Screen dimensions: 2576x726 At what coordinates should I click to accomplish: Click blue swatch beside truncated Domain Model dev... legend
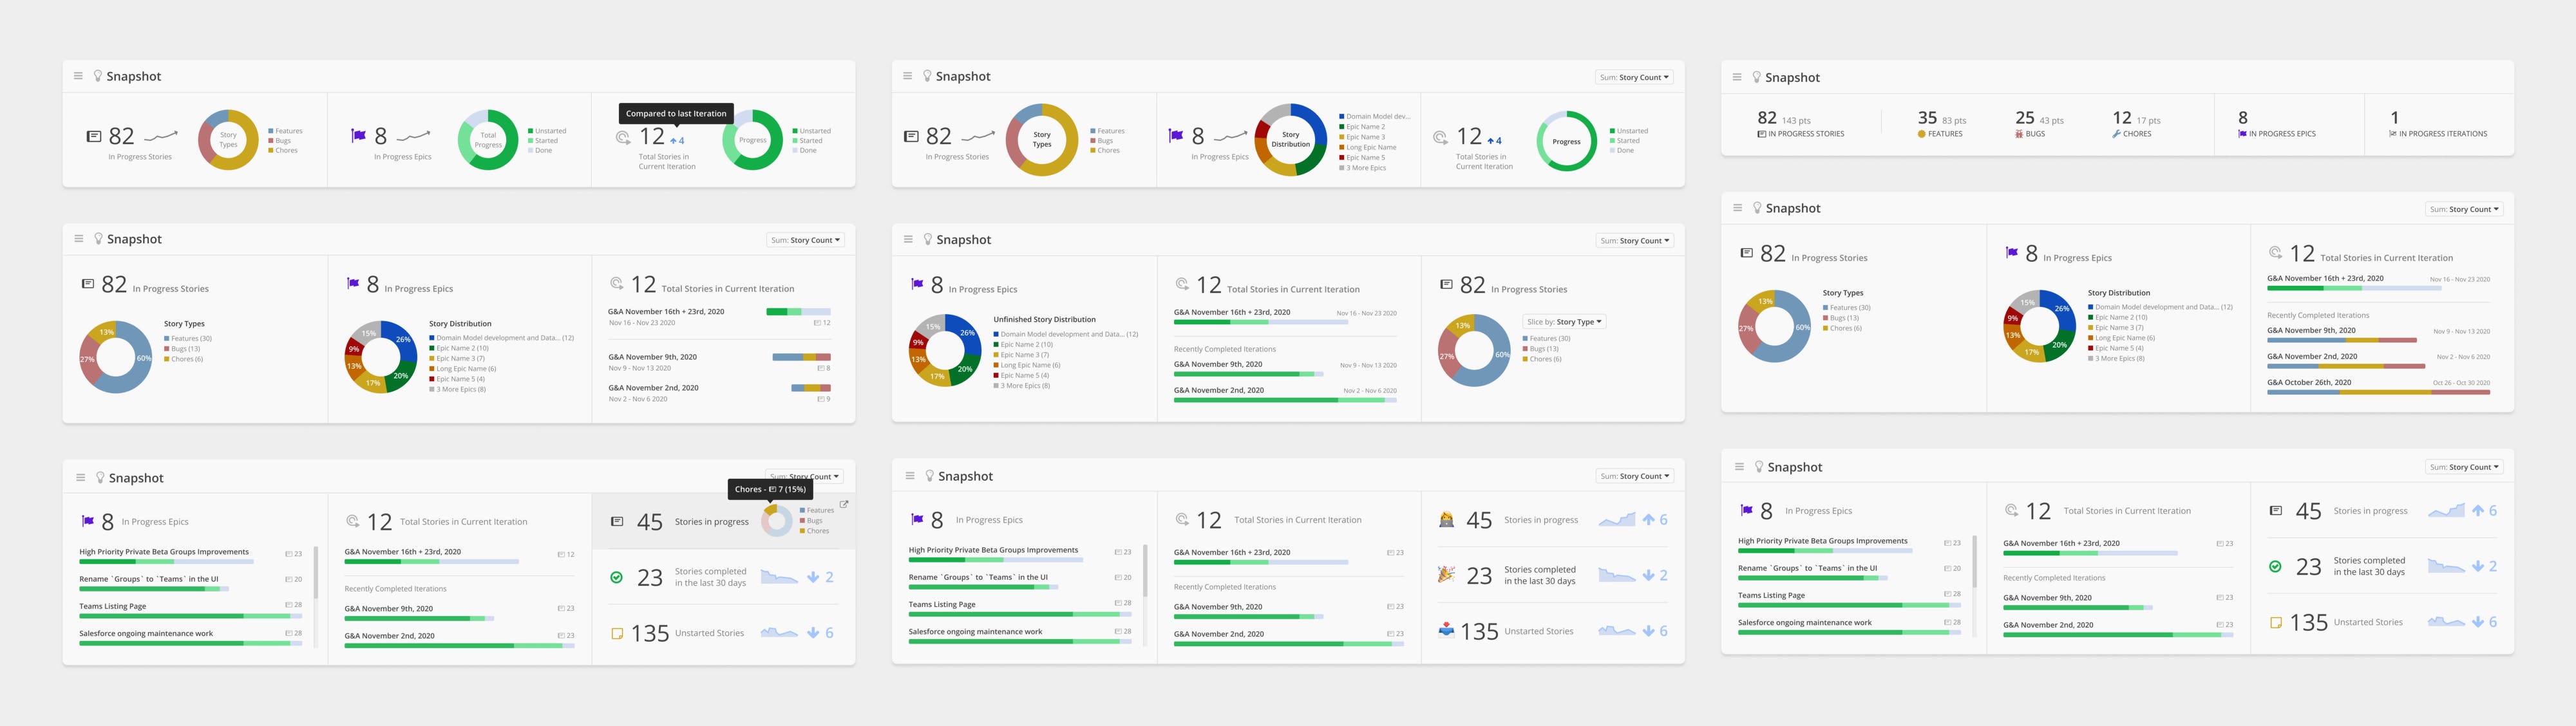pyautogui.click(x=1341, y=116)
